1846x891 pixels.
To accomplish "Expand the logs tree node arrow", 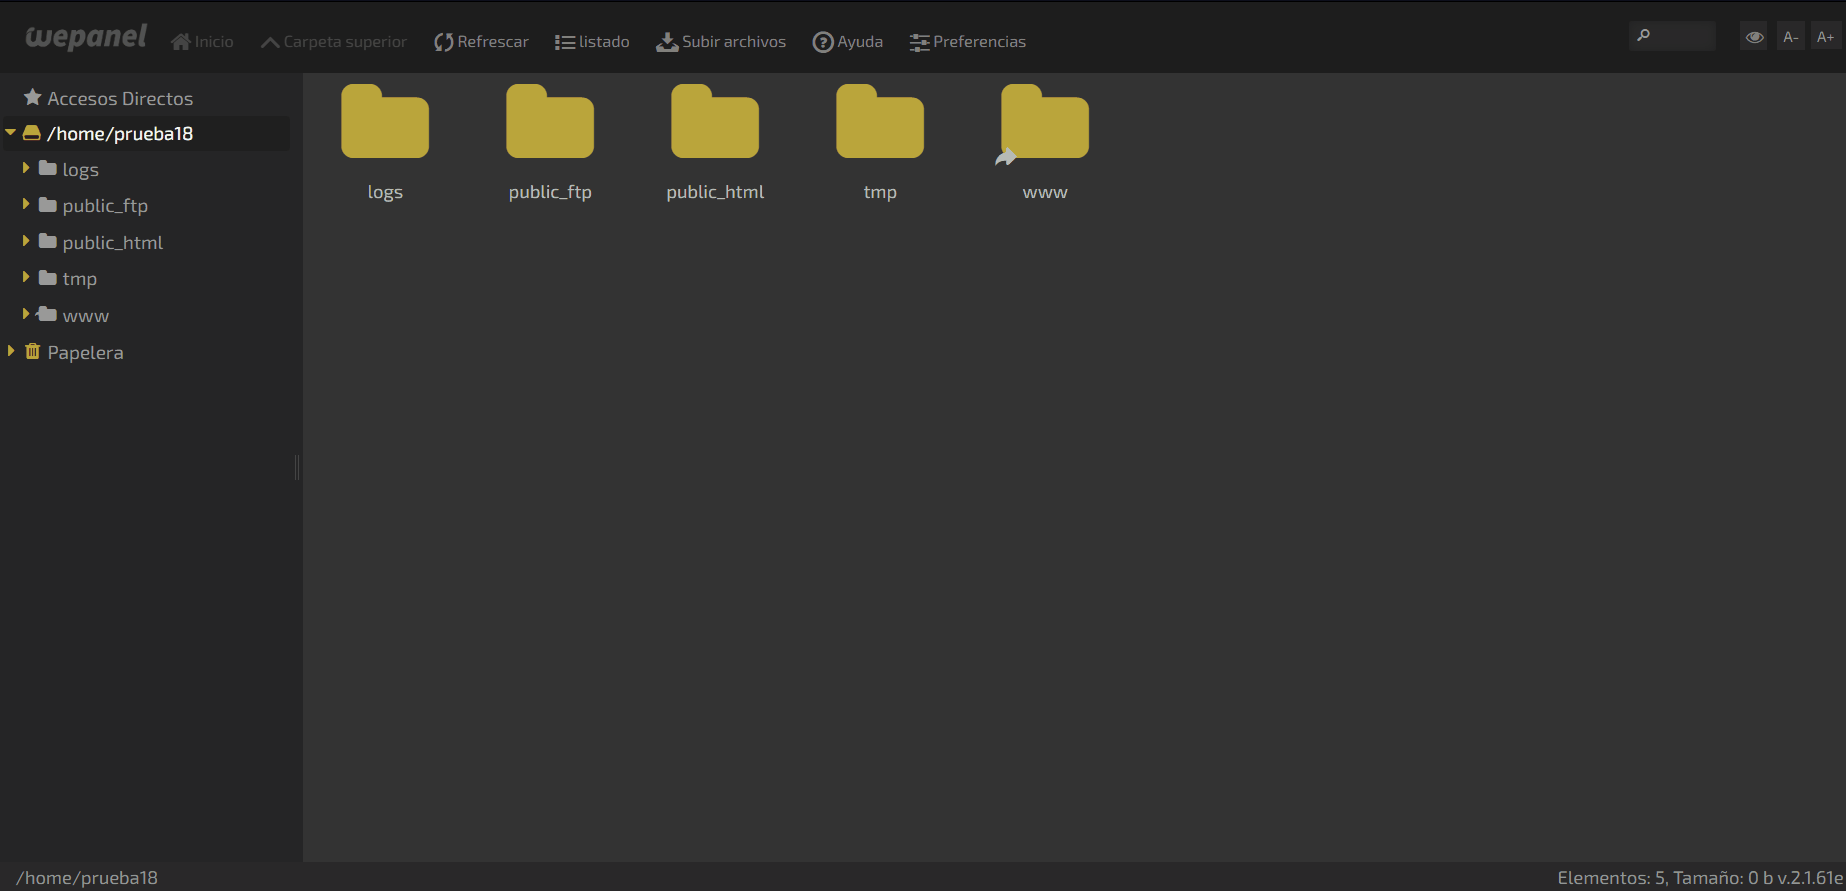I will click(x=26, y=169).
